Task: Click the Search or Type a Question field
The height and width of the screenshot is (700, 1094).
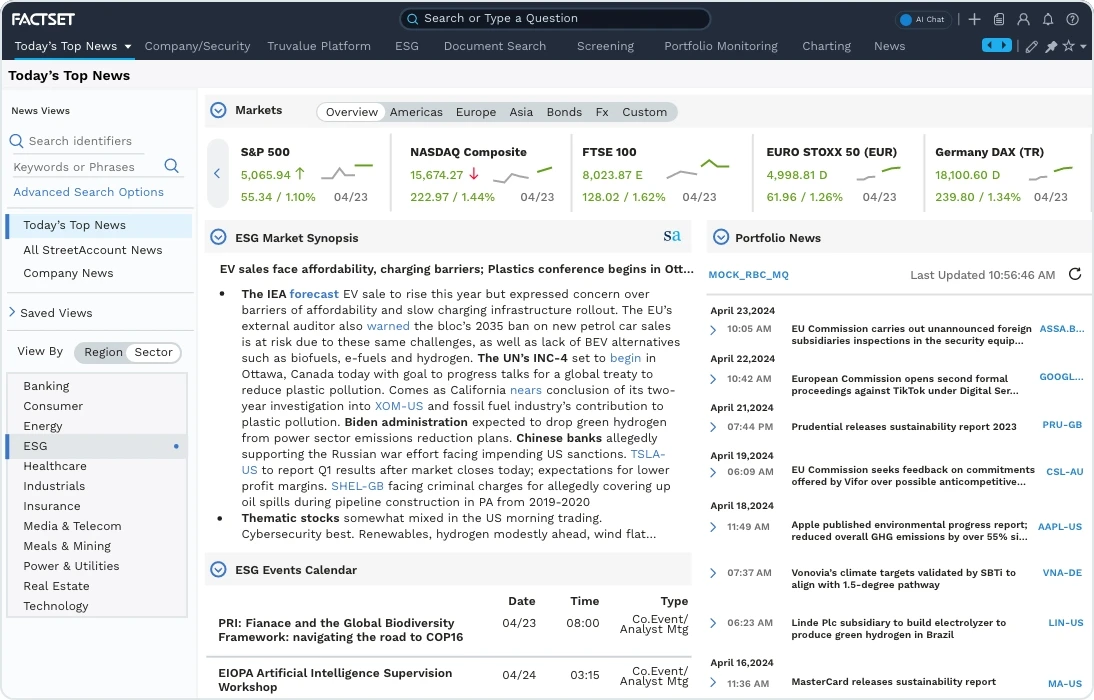Action: 554,18
